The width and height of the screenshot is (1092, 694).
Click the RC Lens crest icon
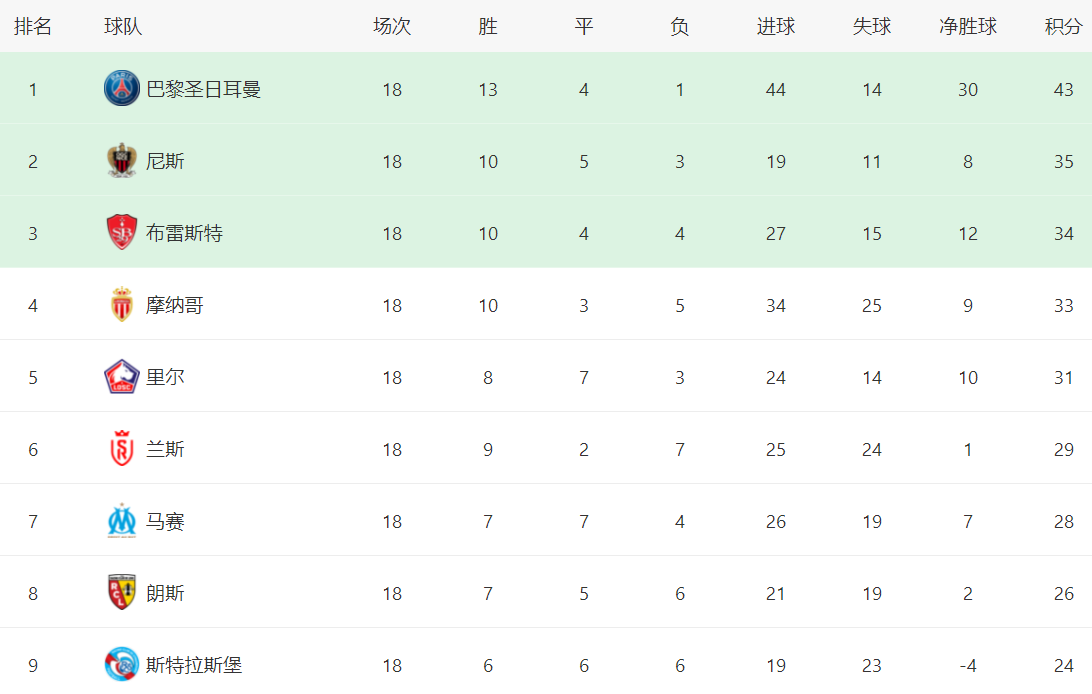pos(122,592)
